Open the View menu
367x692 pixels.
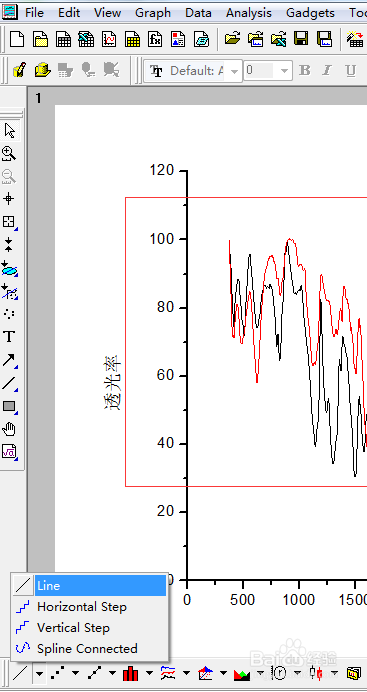pyautogui.click(x=107, y=13)
